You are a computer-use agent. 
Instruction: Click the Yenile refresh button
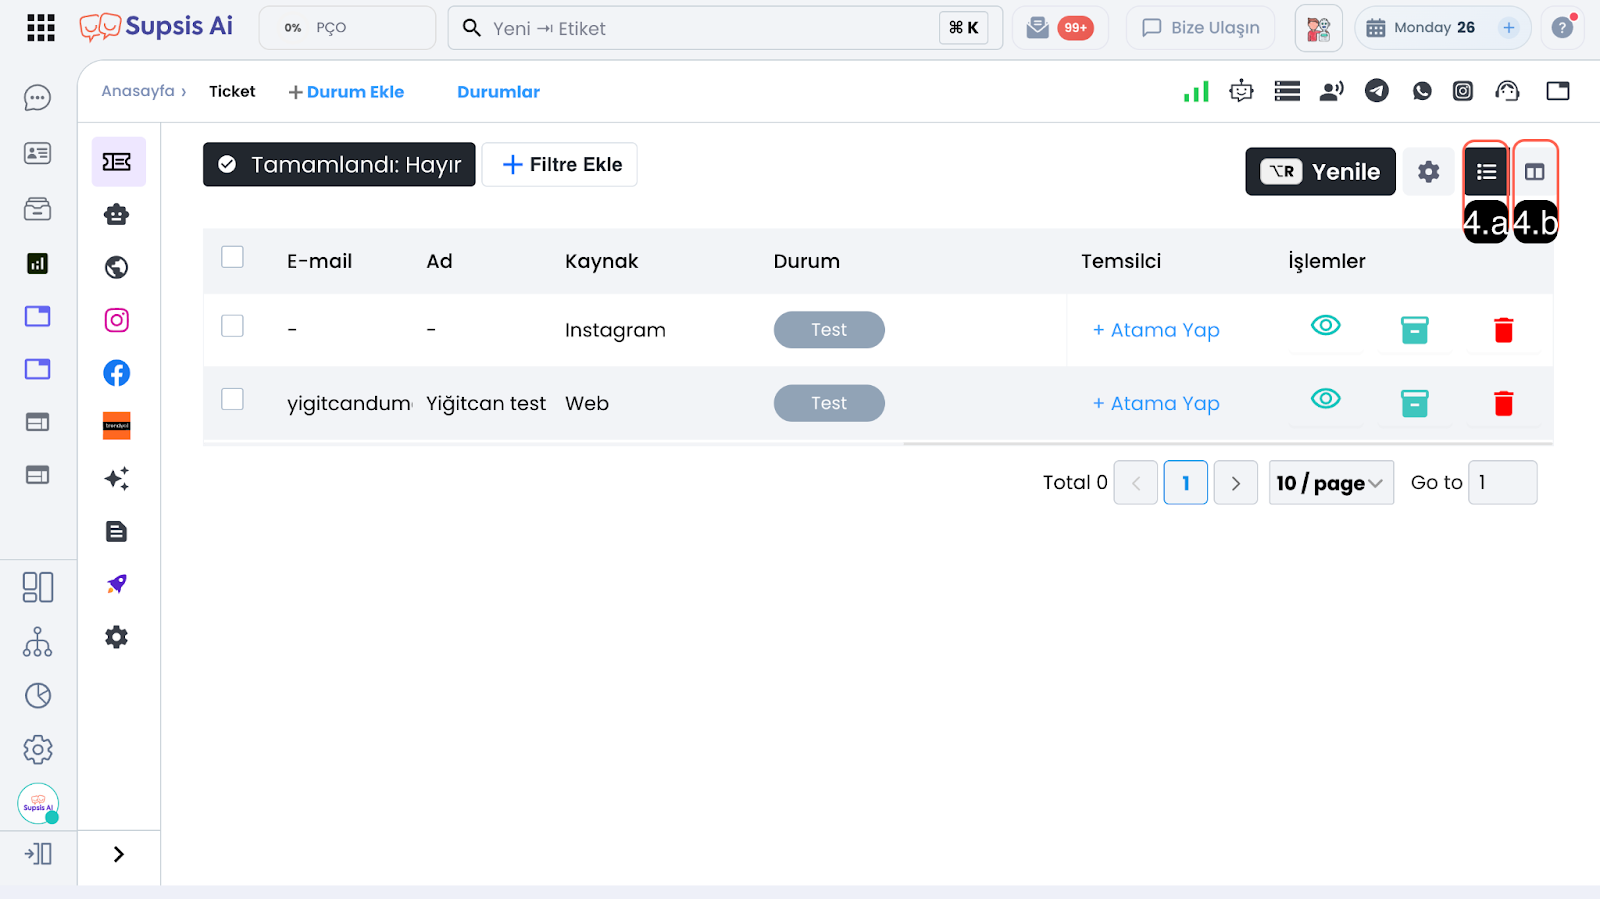point(1319,172)
